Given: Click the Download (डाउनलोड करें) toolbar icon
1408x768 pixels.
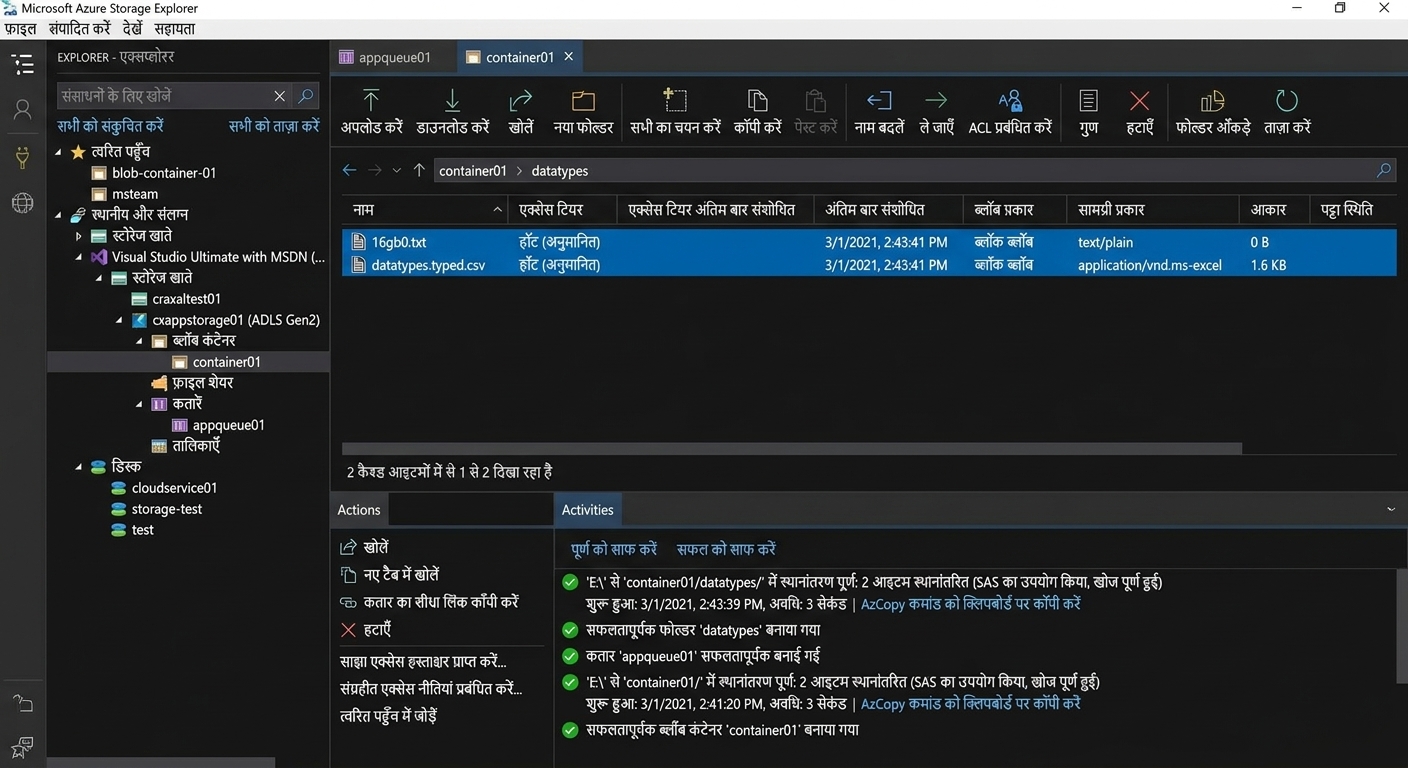Looking at the screenshot, I should (452, 101).
